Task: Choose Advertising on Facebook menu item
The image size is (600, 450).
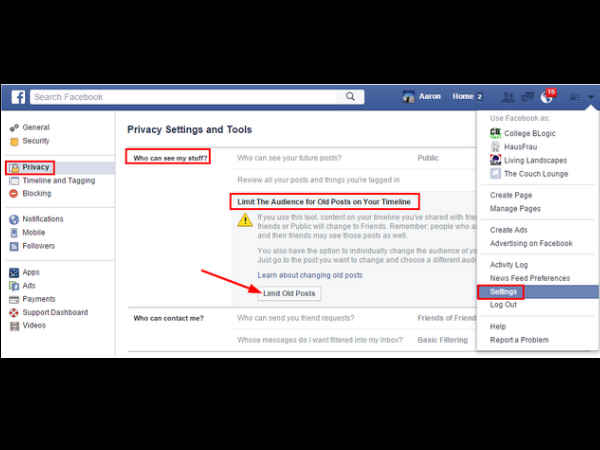Action: pos(531,243)
